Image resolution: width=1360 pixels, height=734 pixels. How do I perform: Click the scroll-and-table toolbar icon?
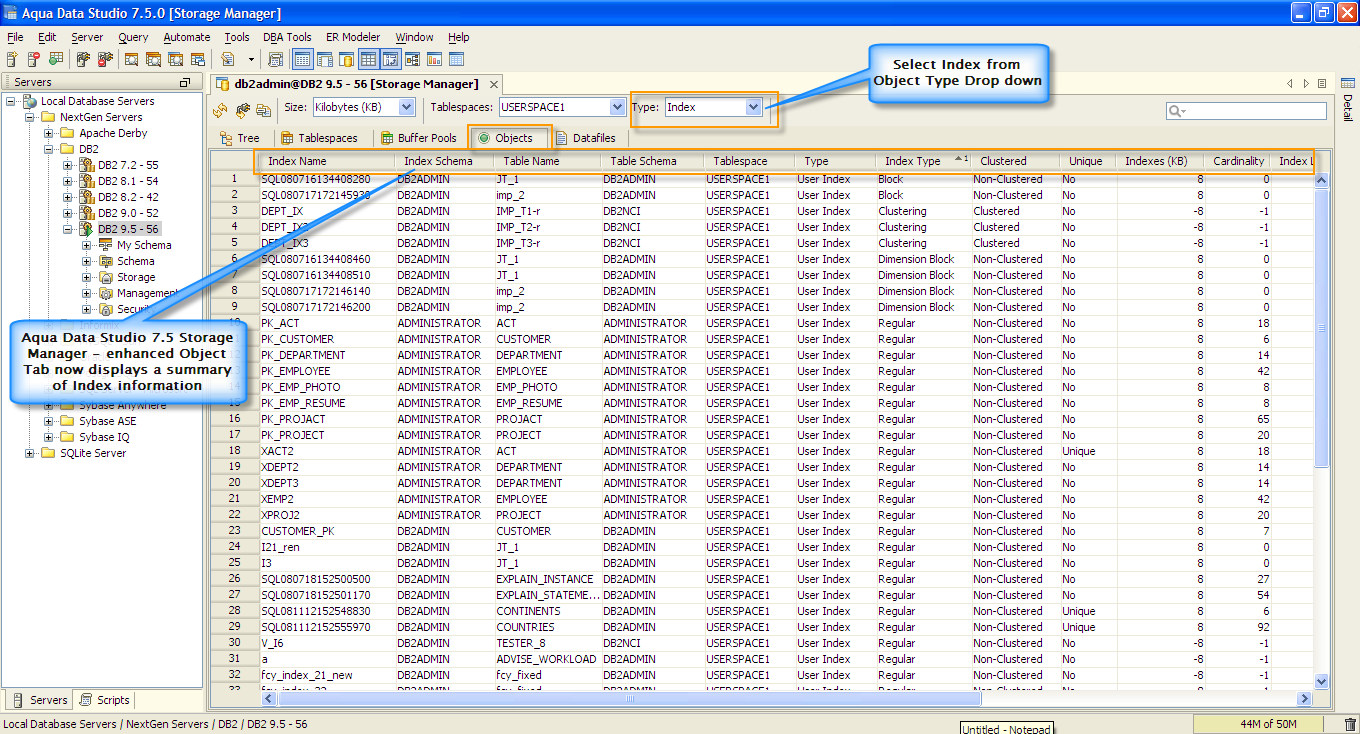(x=277, y=59)
